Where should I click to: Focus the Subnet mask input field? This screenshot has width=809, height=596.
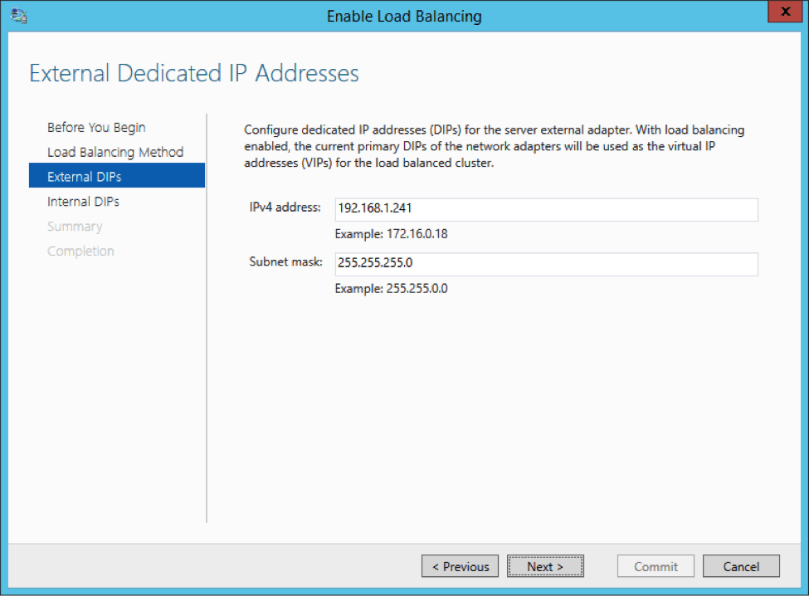(x=546, y=264)
